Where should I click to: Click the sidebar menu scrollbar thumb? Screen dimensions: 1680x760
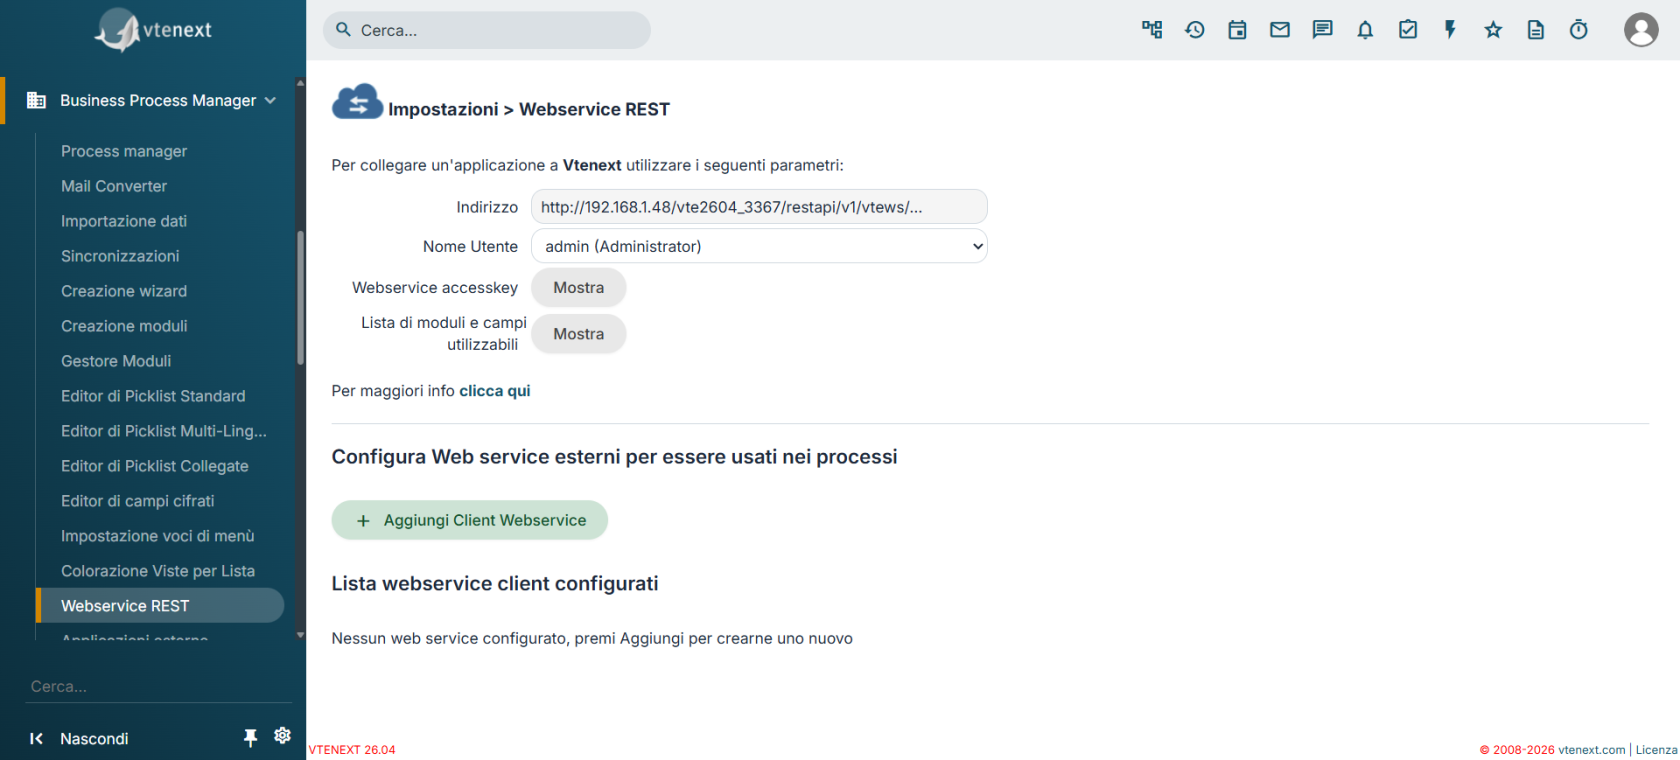pyautogui.click(x=300, y=298)
